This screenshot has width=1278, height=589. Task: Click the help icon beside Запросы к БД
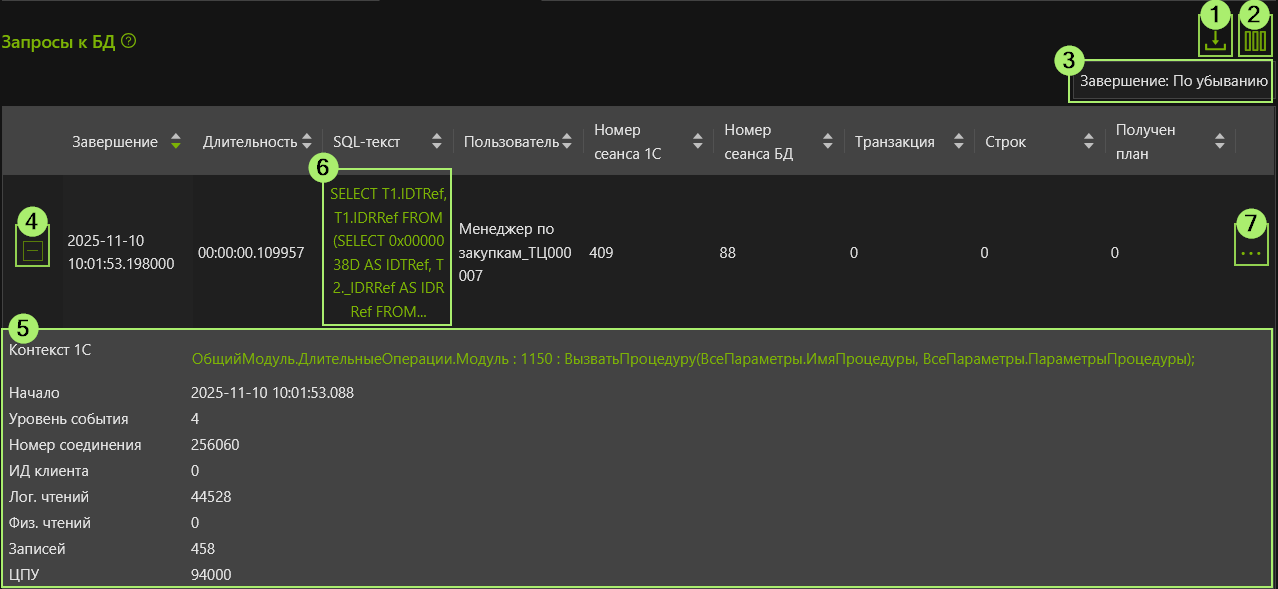pyautogui.click(x=128, y=42)
